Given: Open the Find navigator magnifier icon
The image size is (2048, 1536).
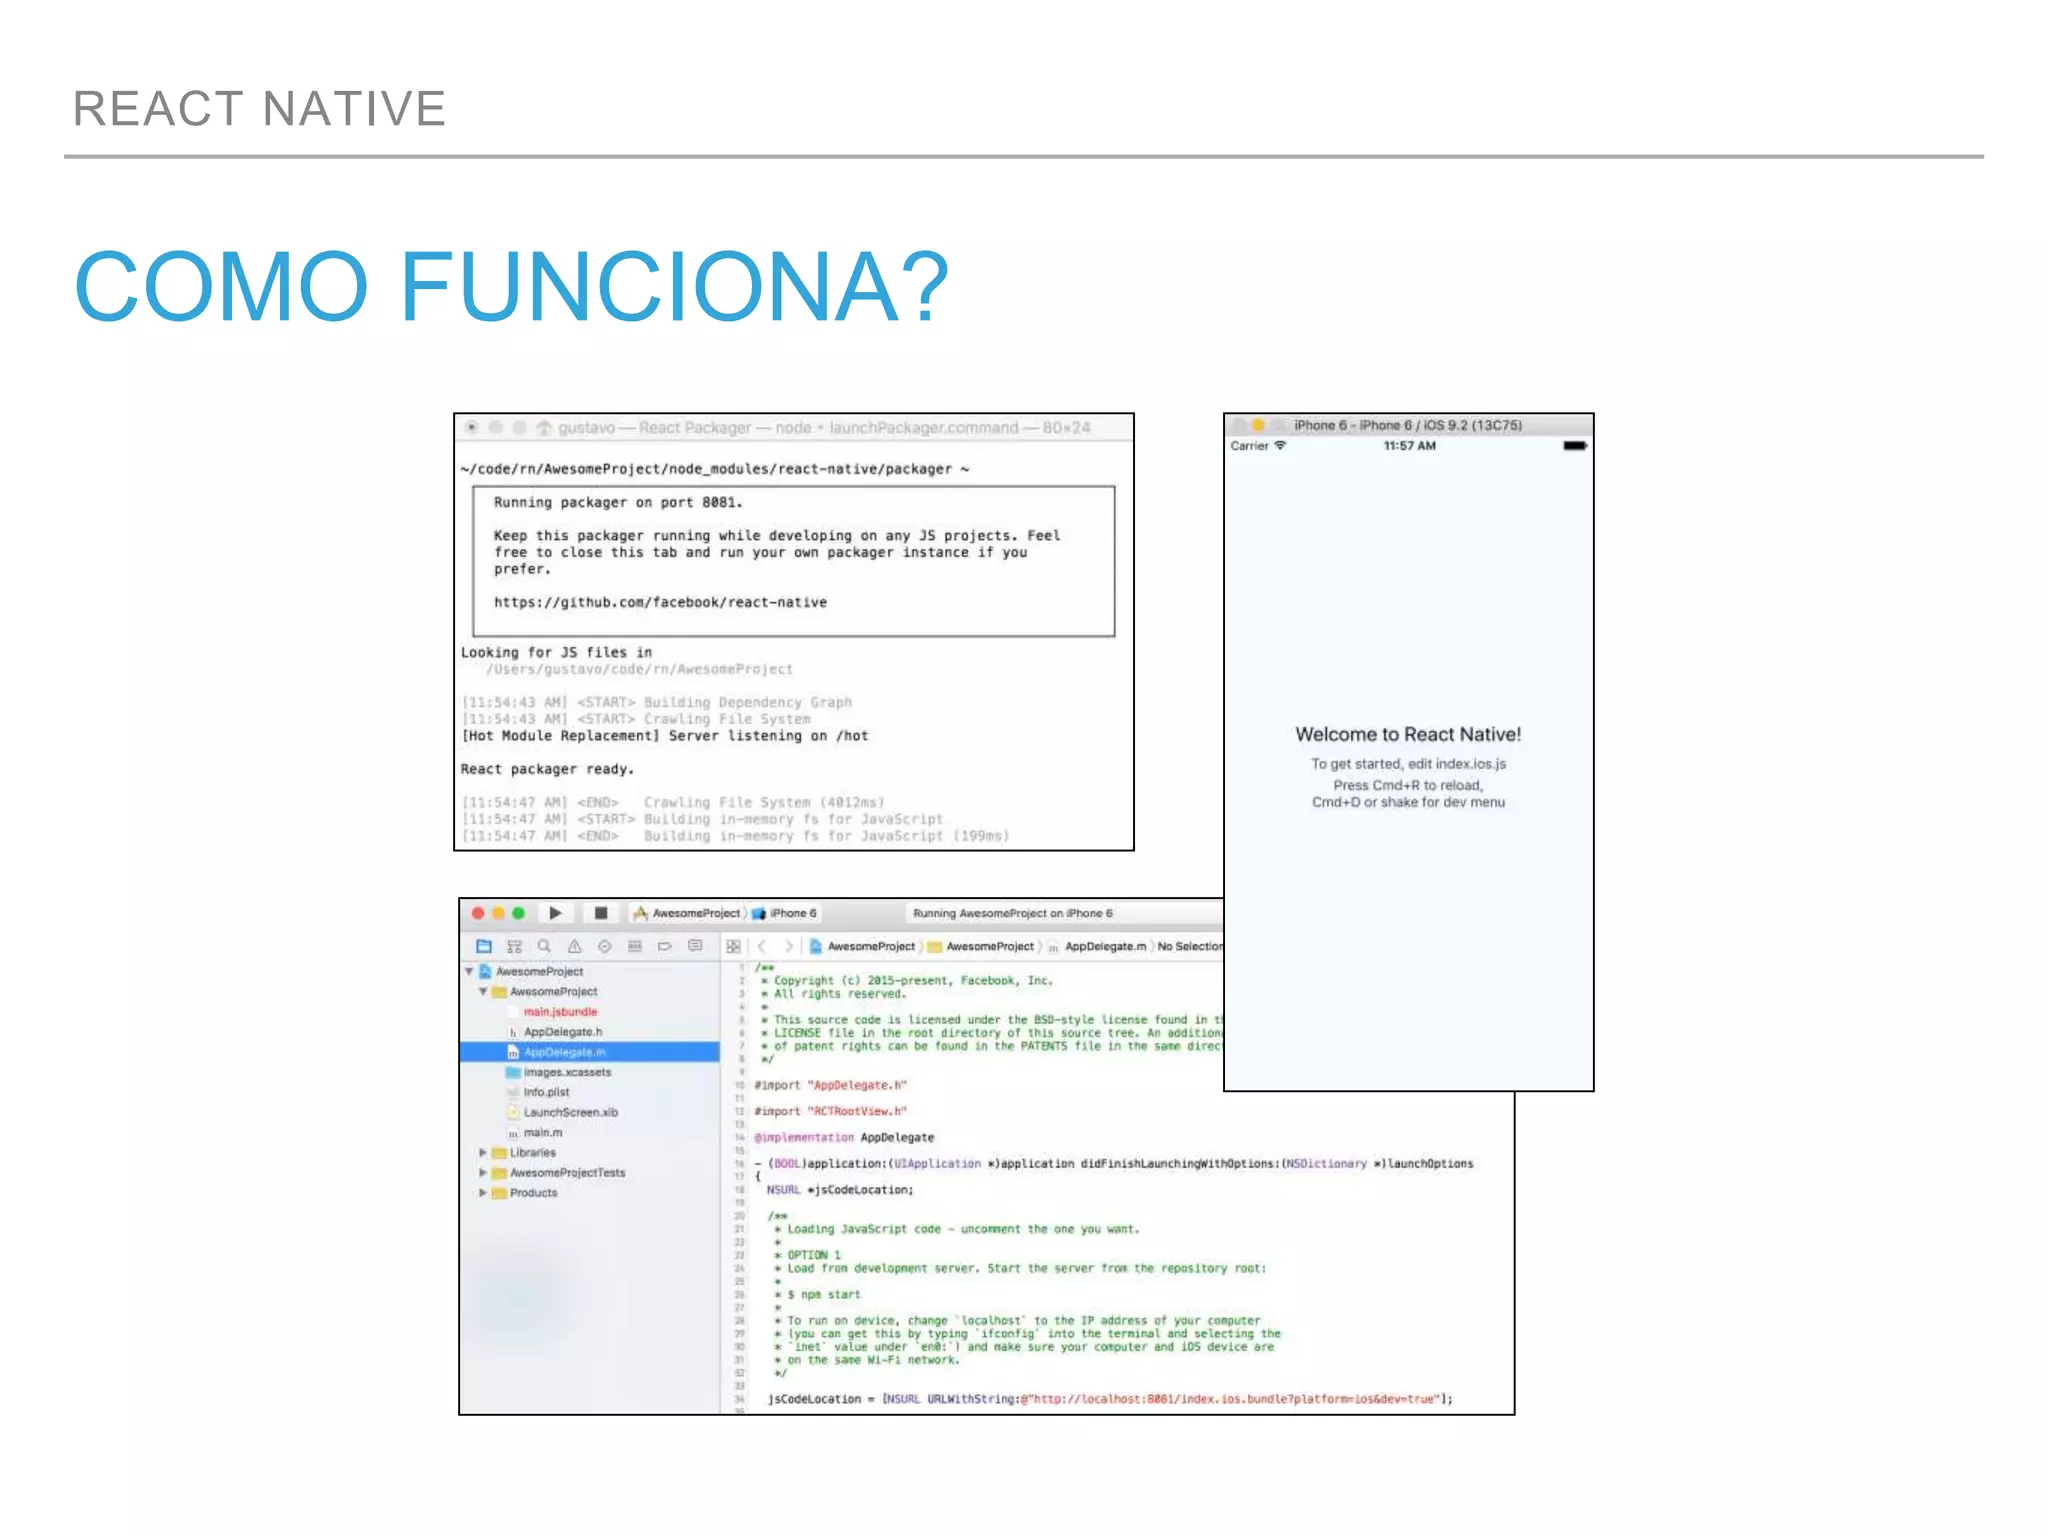Looking at the screenshot, I should [544, 946].
